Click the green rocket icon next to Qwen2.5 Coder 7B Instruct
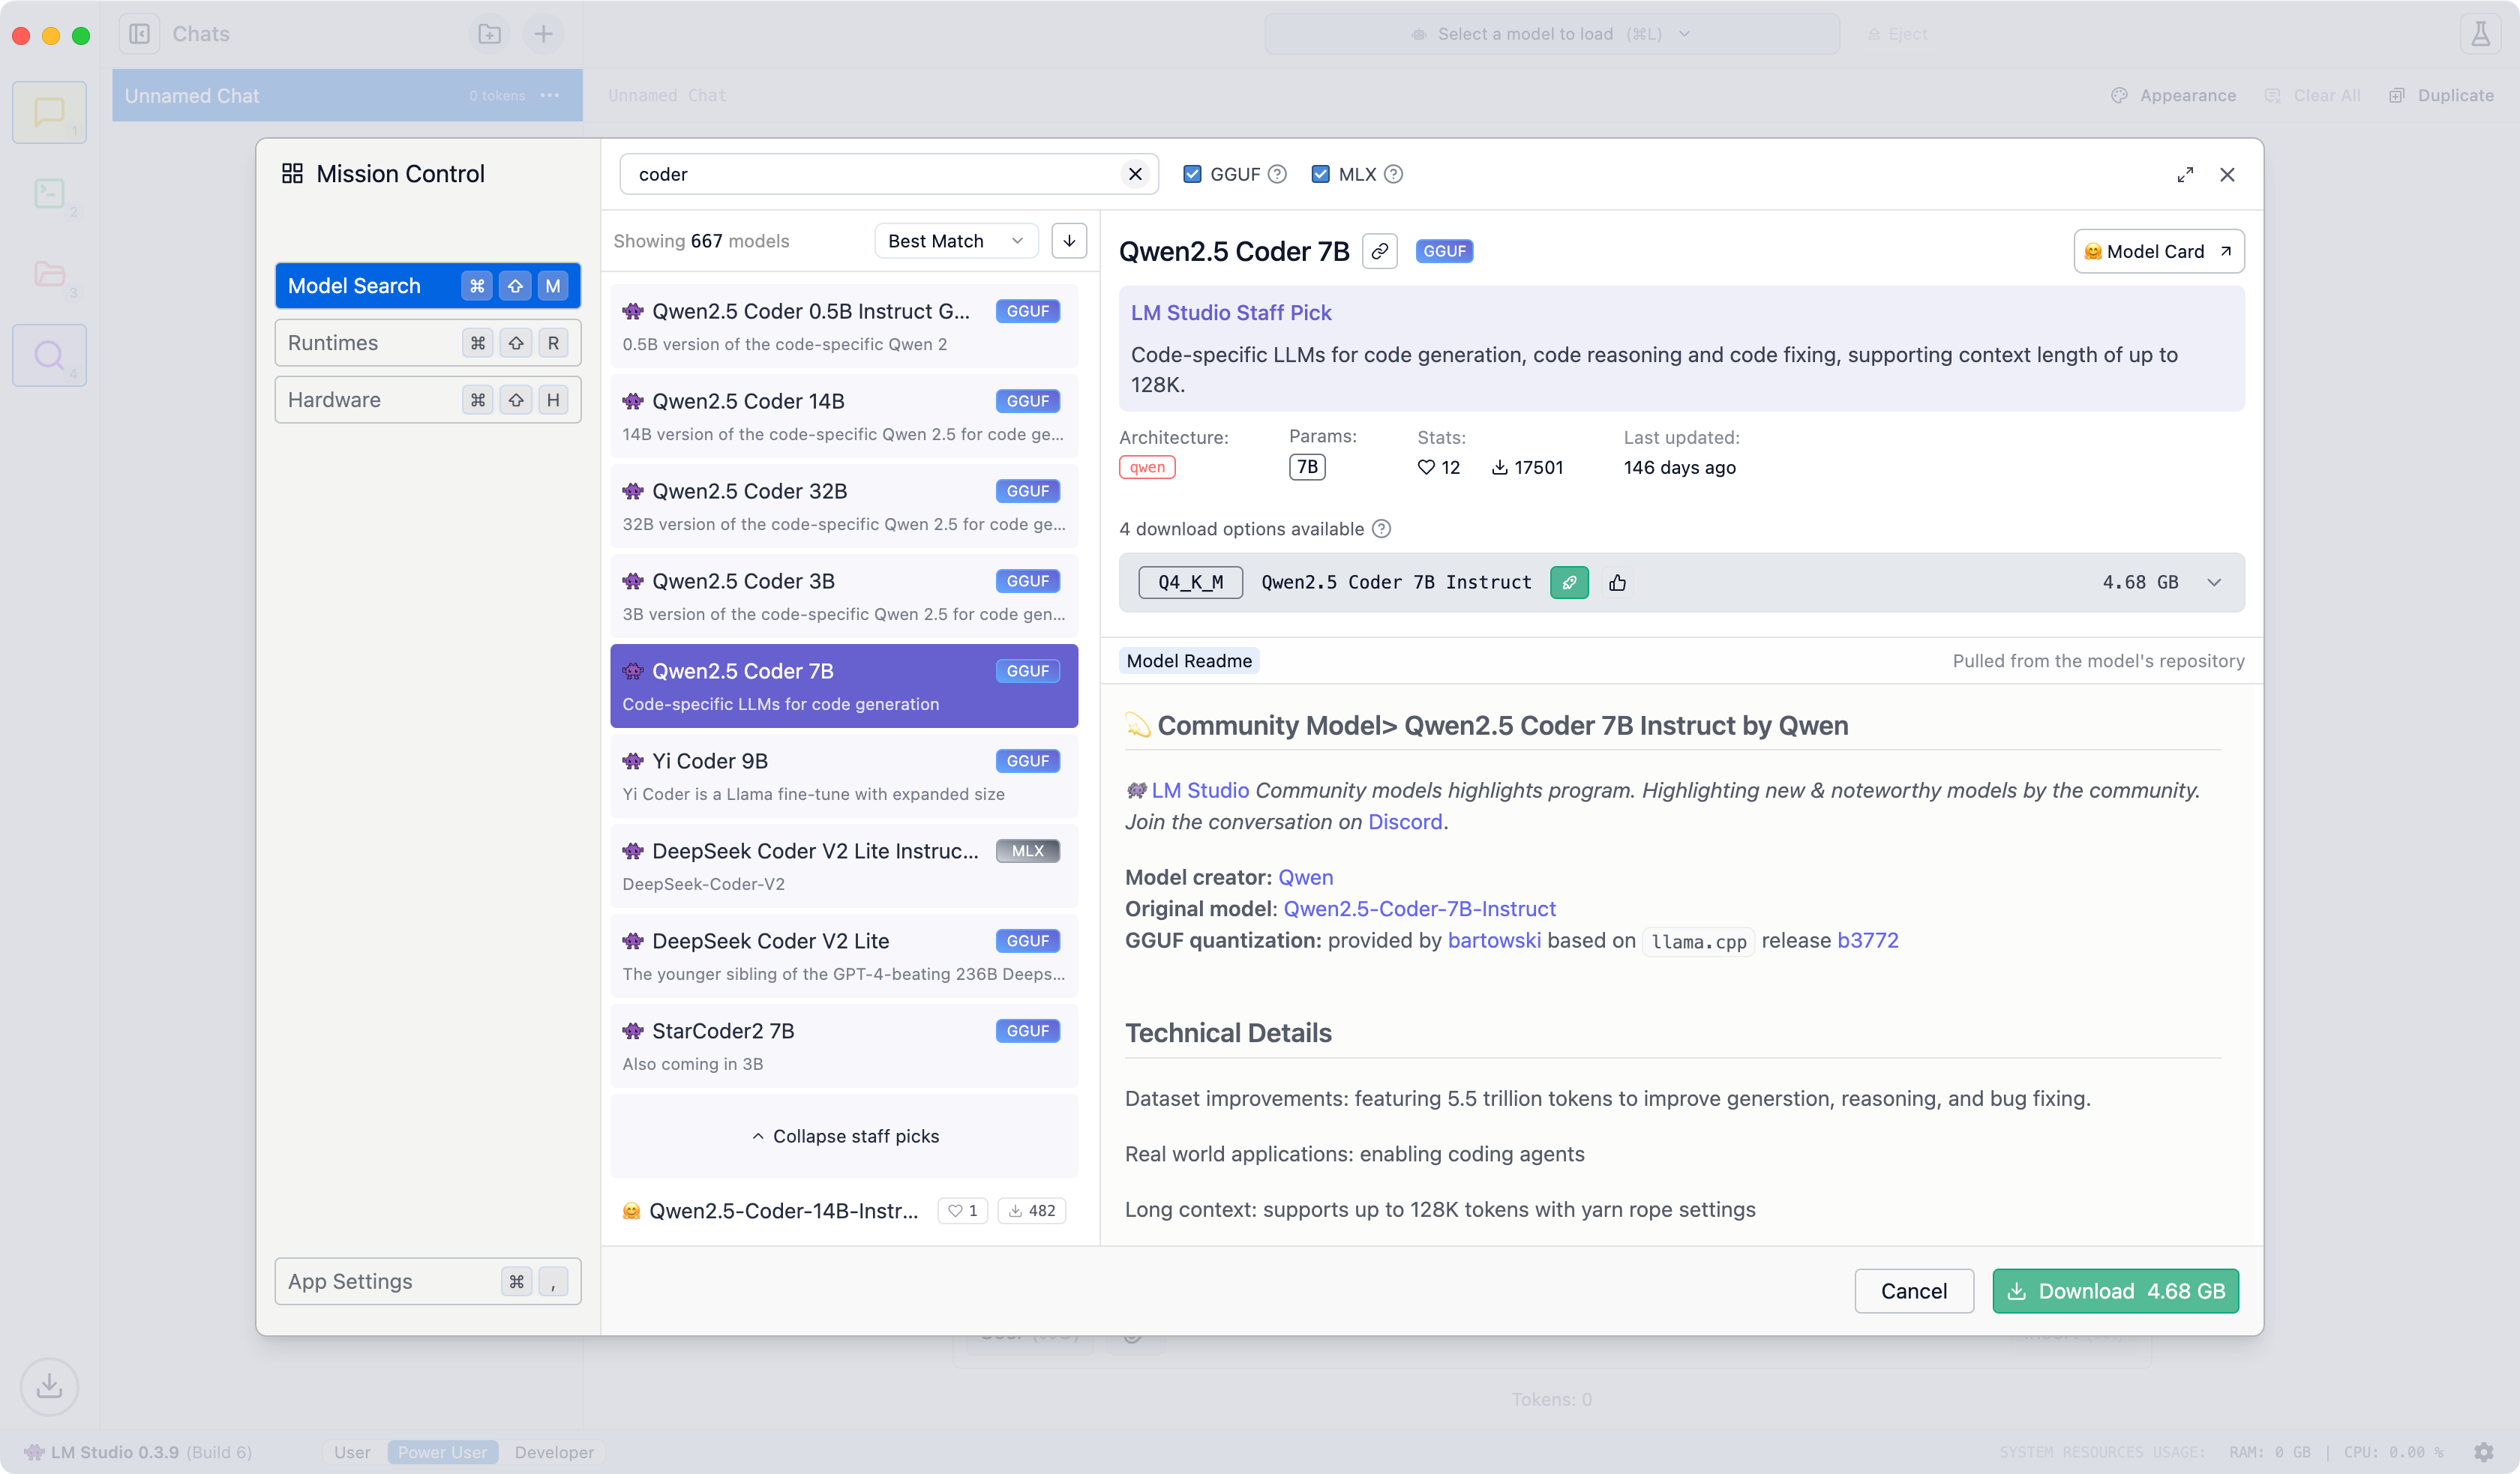The height and width of the screenshot is (1474, 2520). click(x=1569, y=583)
